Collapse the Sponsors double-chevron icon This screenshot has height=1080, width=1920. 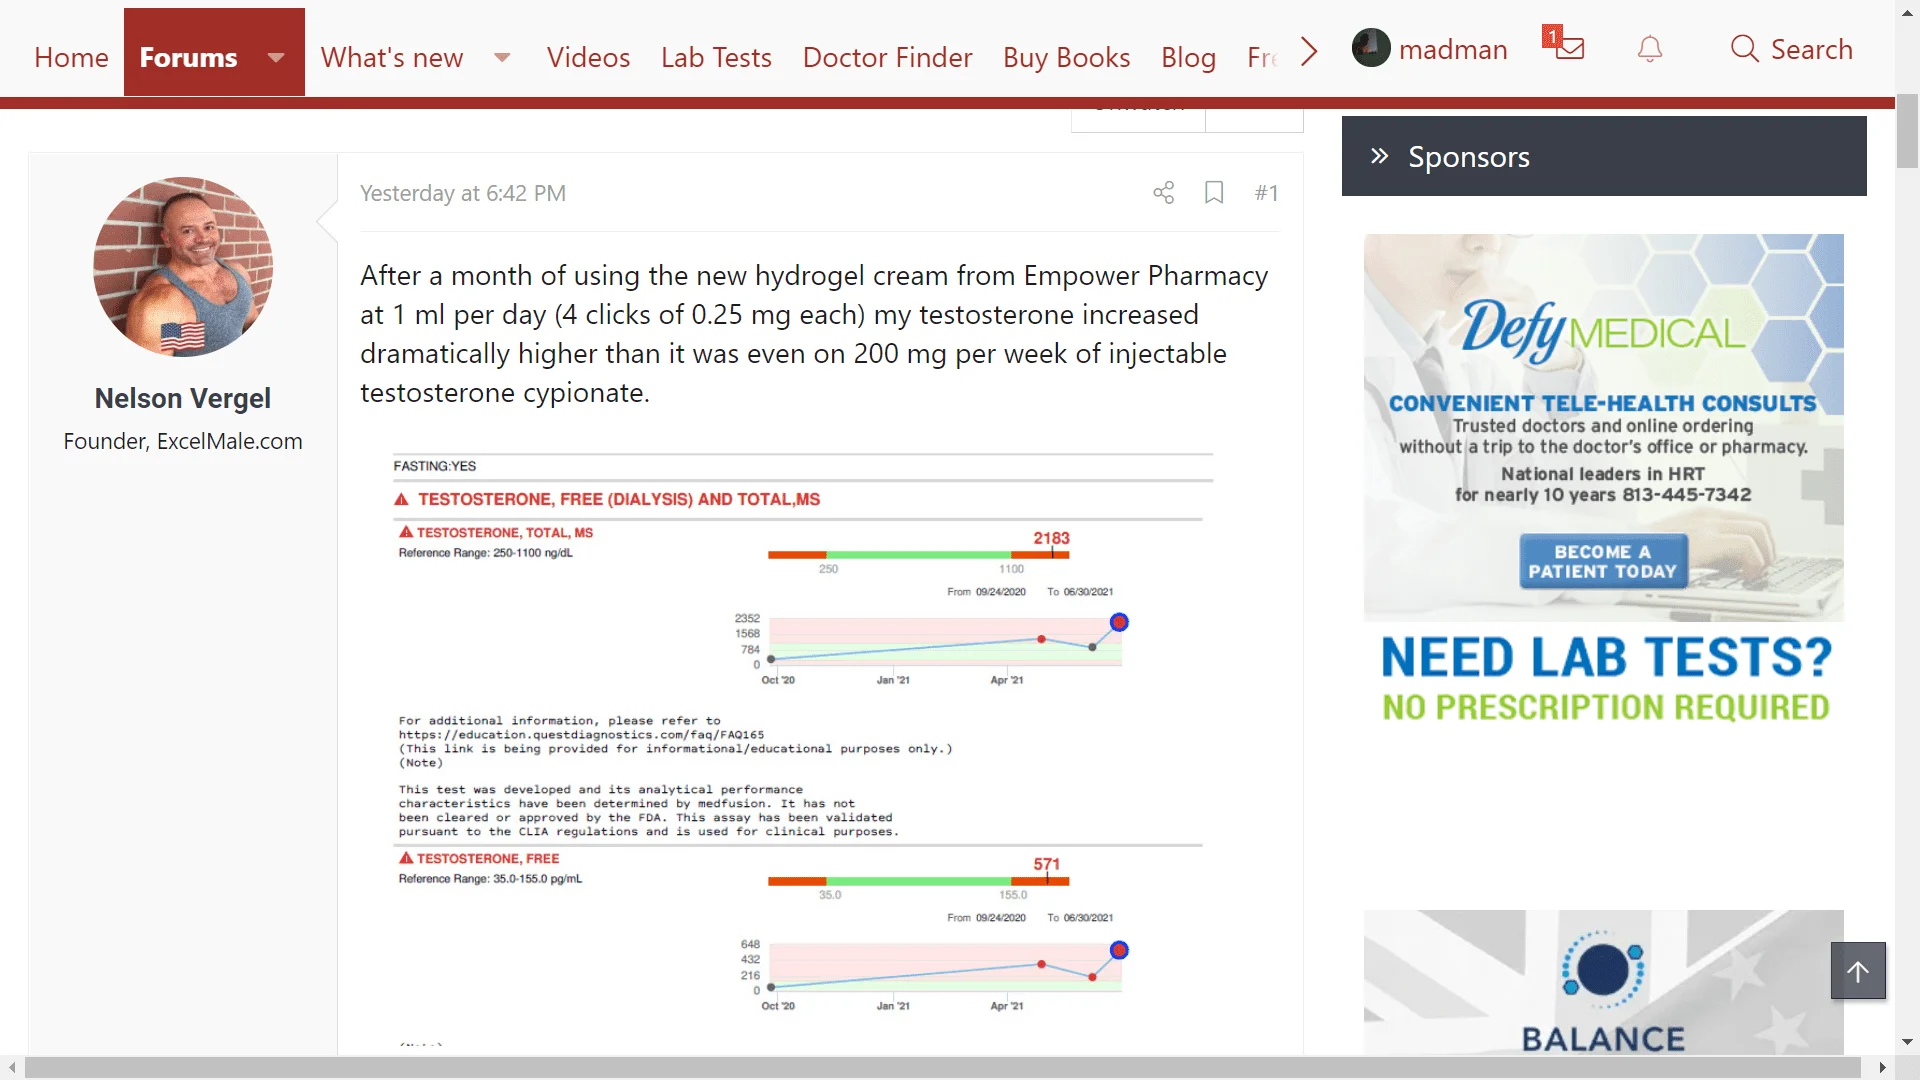click(x=1380, y=156)
